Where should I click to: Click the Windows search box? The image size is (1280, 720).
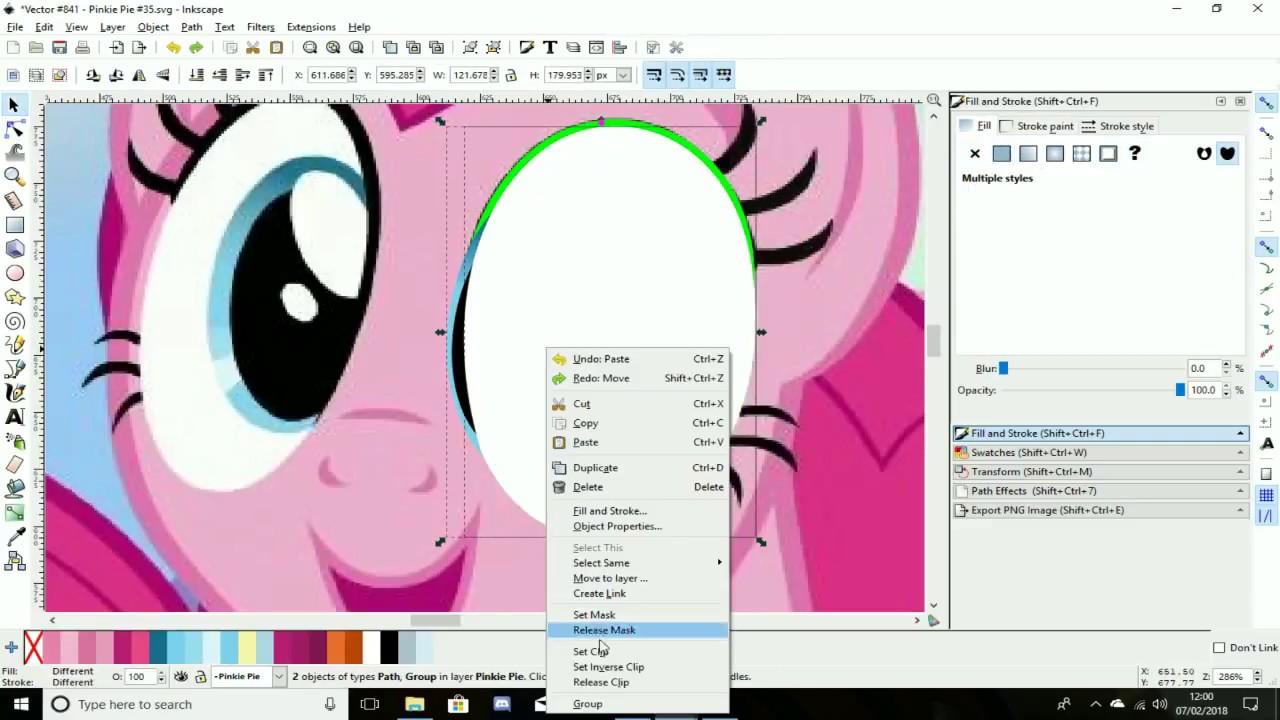pos(196,704)
